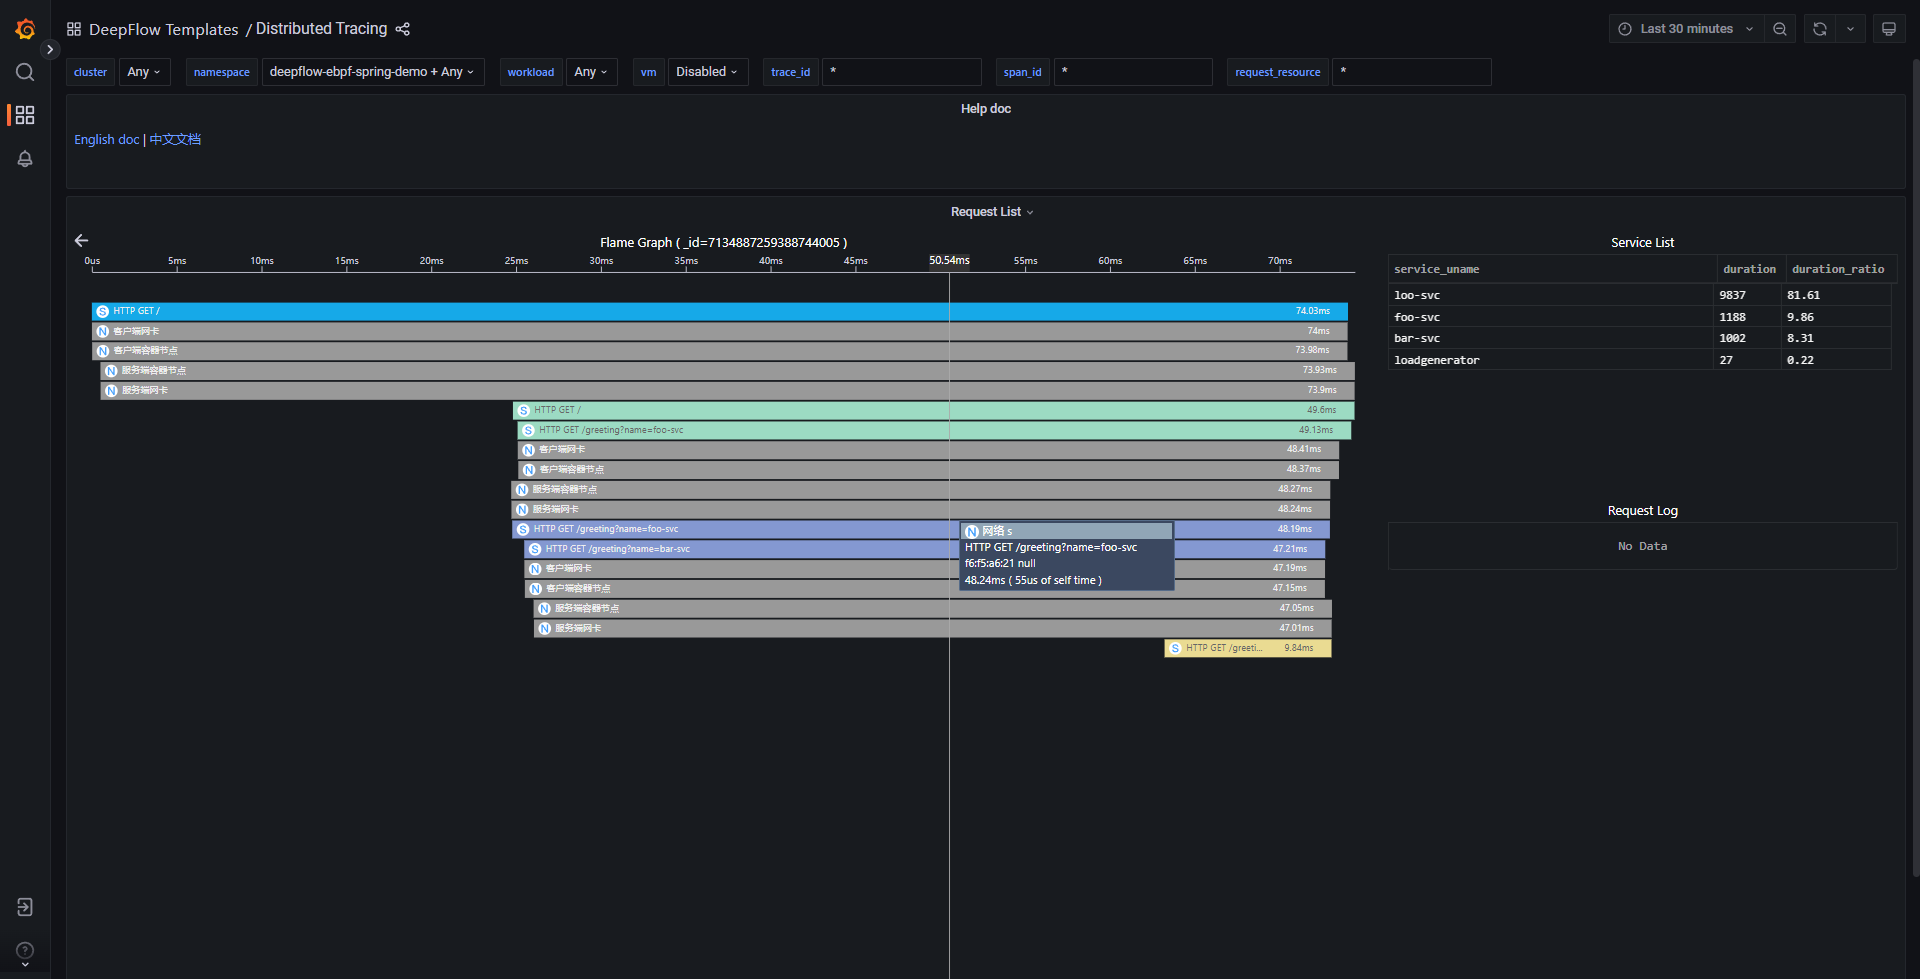Sign out using the sidebar exit icon

tap(24, 907)
